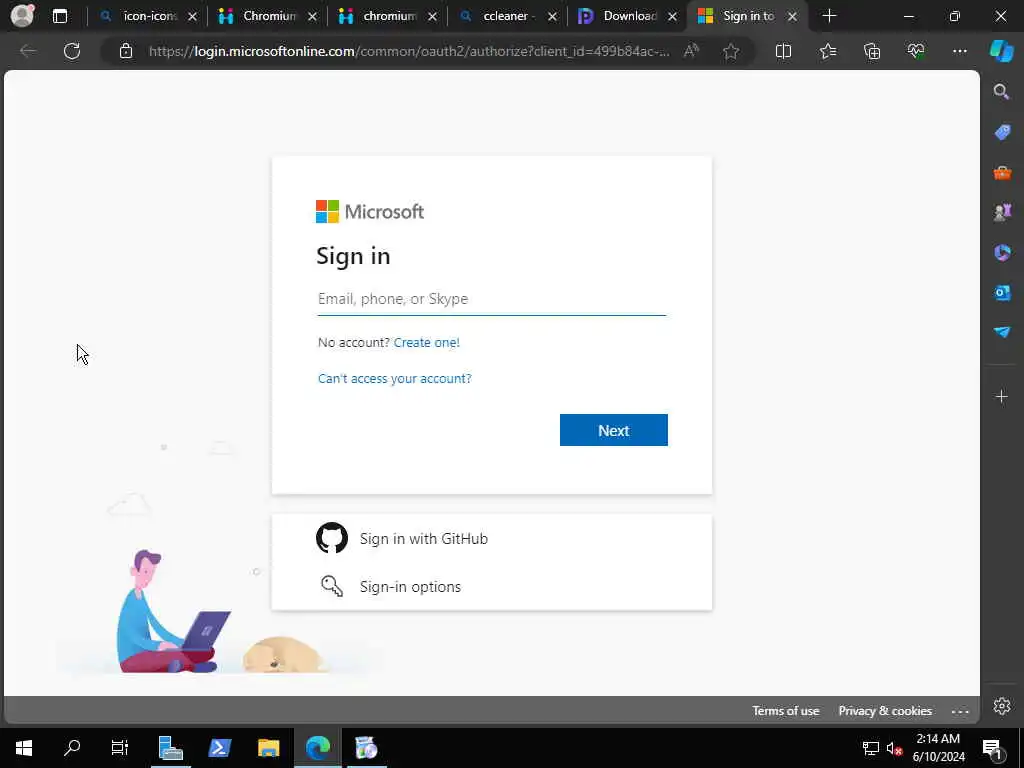Image resolution: width=1024 pixels, height=768 pixels.
Task: Open the Windows Start menu
Action: [x=24, y=748]
